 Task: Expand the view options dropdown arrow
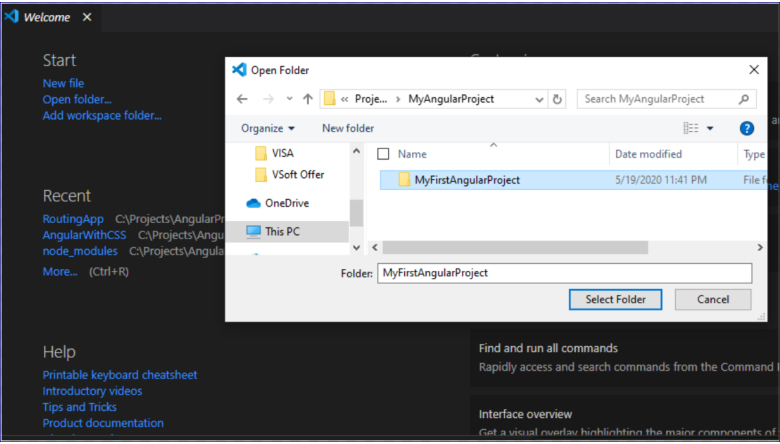(710, 128)
